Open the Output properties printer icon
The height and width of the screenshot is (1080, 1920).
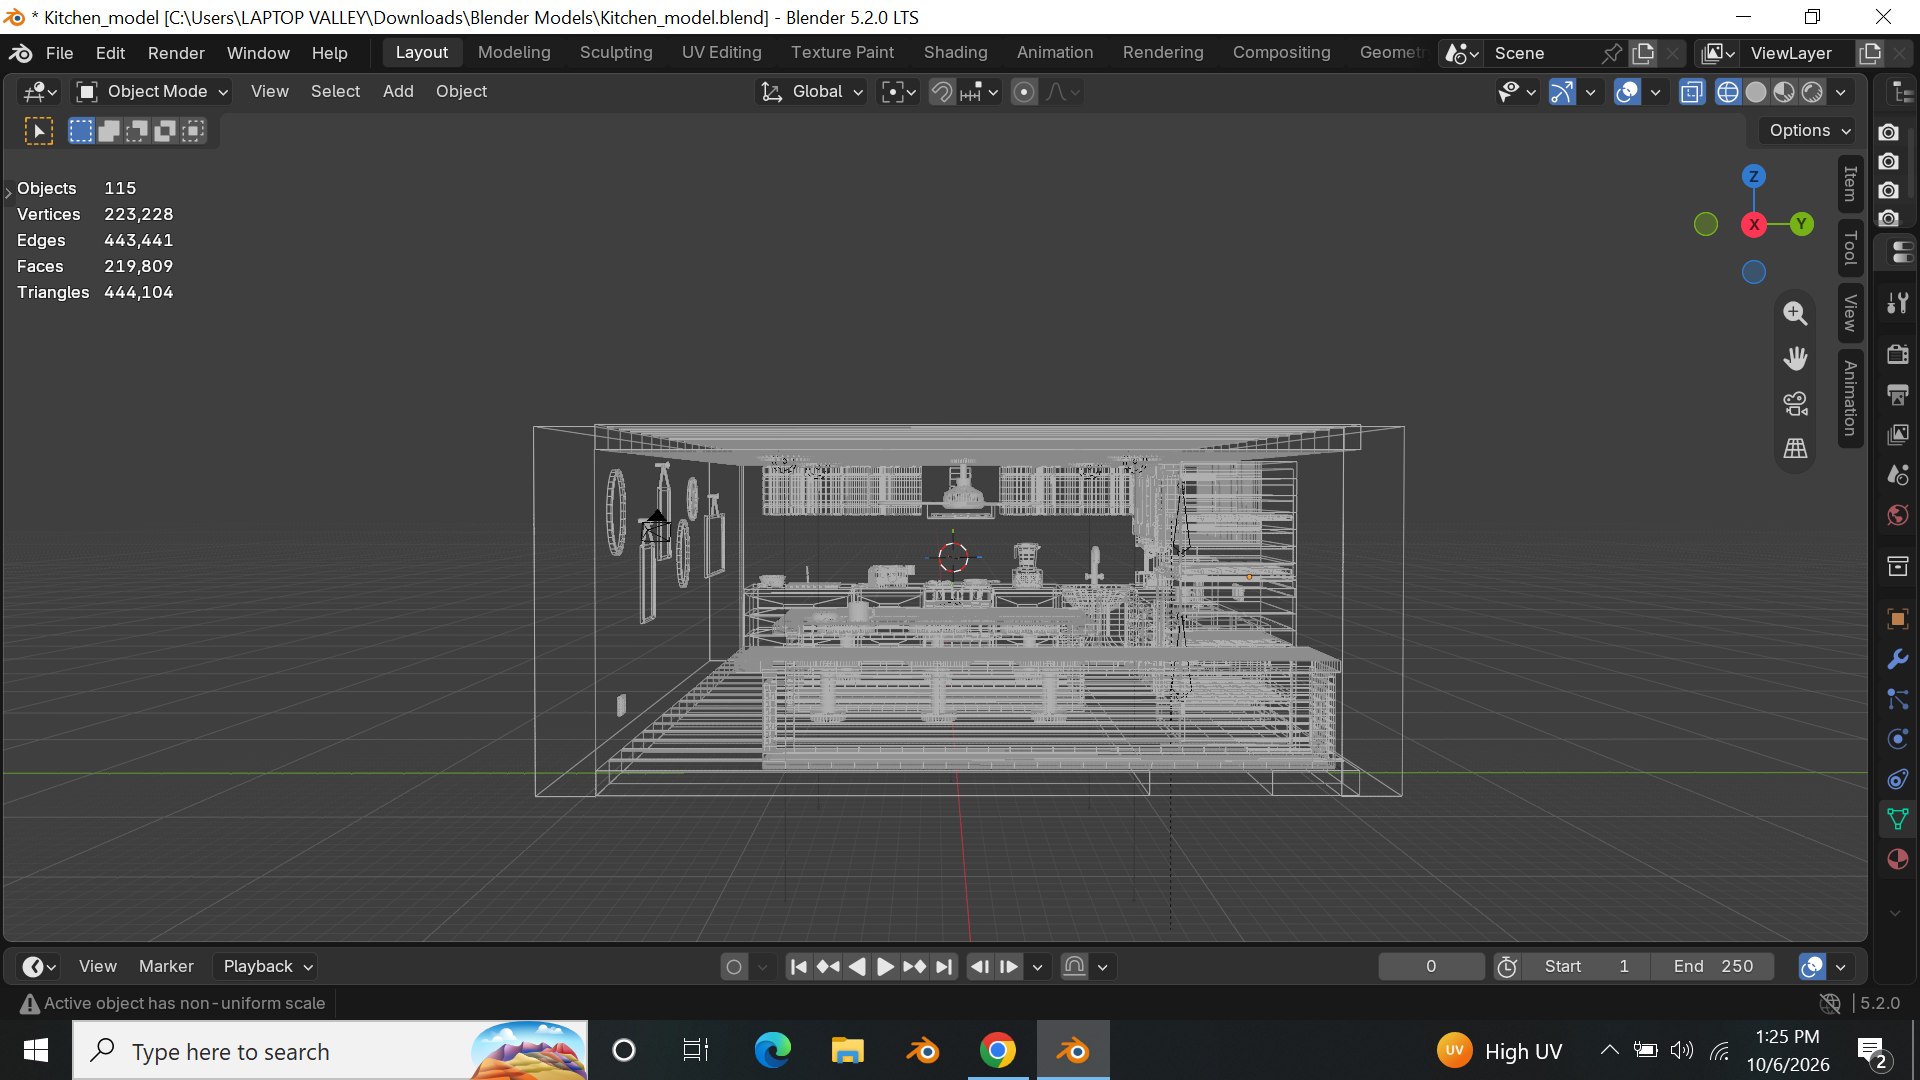pyautogui.click(x=1897, y=395)
